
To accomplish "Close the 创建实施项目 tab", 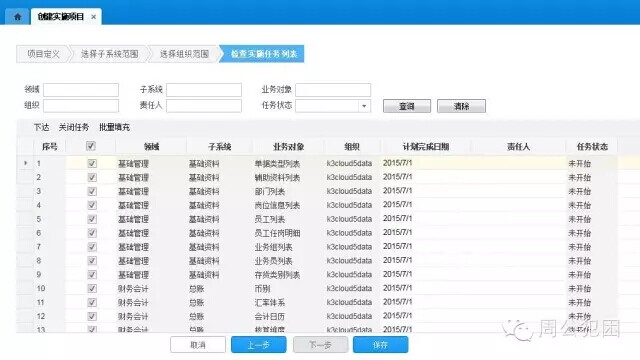I will click(x=93, y=17).
